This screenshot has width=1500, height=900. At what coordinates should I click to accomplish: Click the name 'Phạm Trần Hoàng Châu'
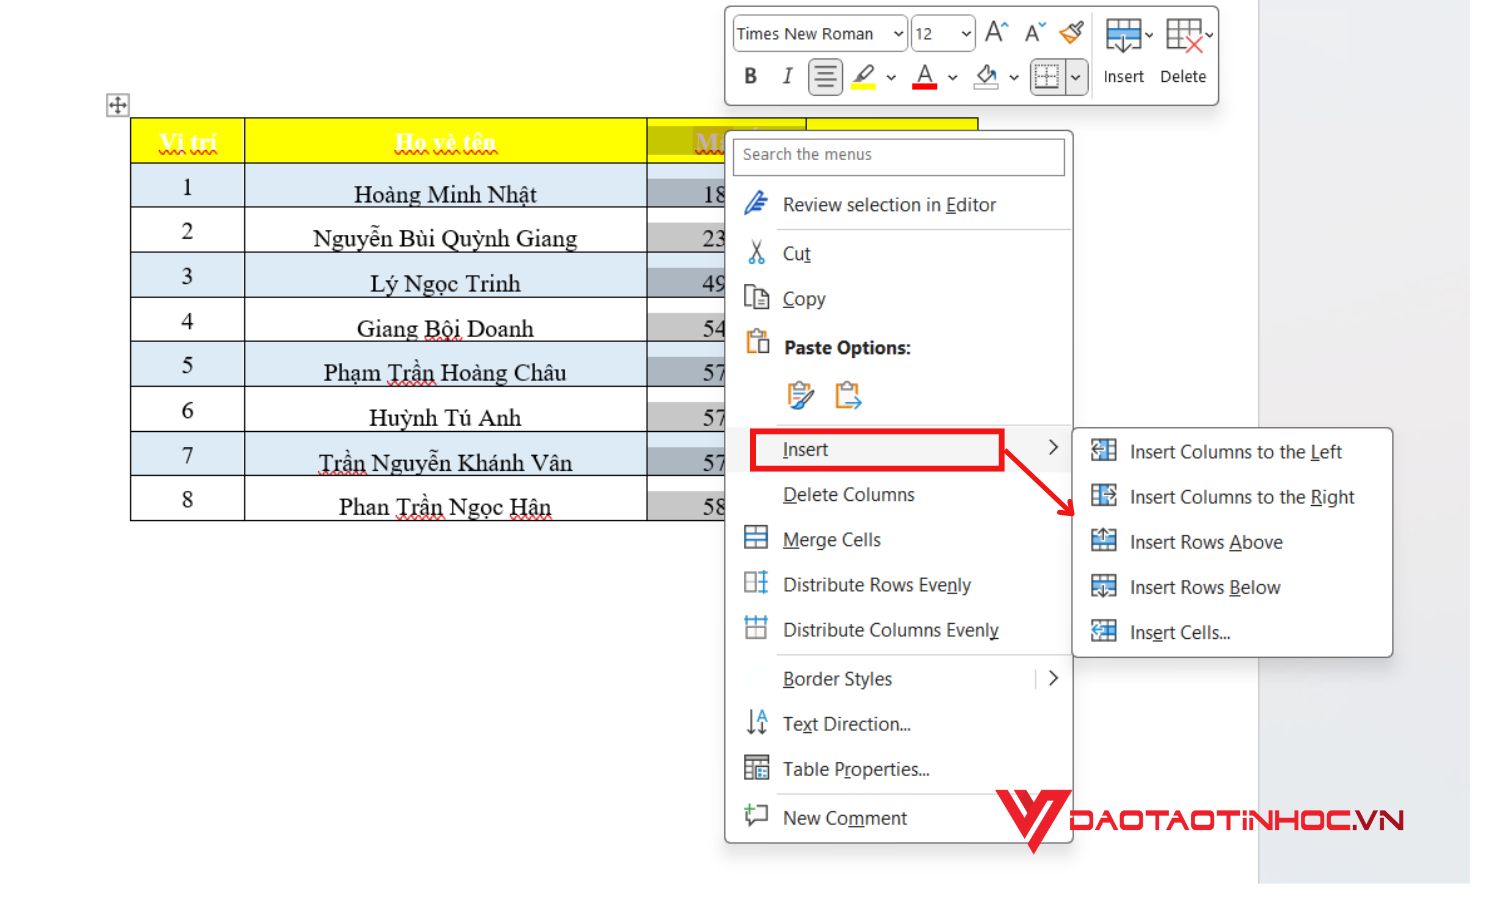pyautogui.click(x=445, y=372)
